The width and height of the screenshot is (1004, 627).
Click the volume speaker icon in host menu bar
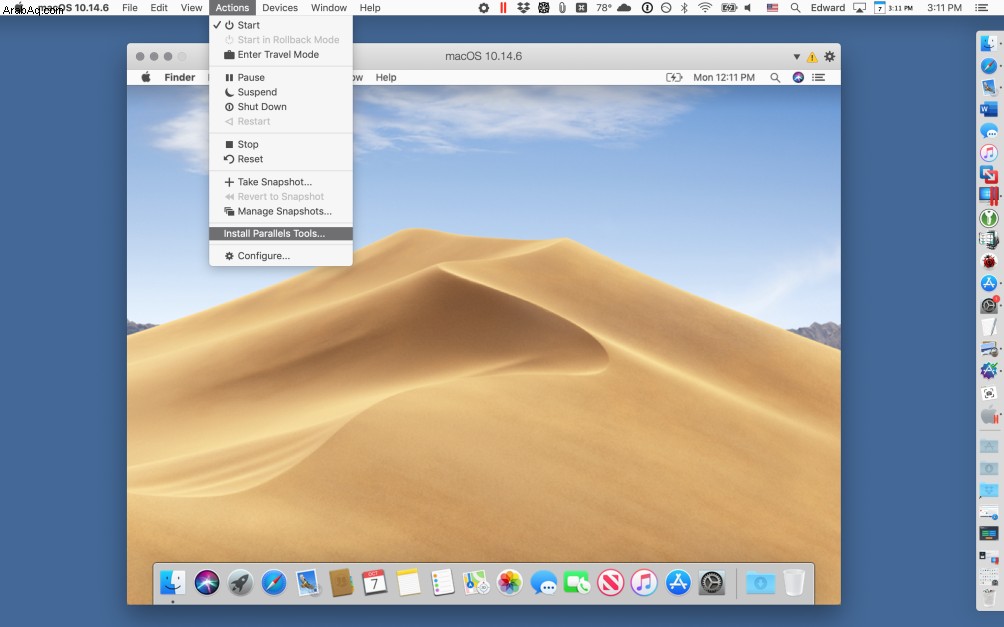pos(747,8)
